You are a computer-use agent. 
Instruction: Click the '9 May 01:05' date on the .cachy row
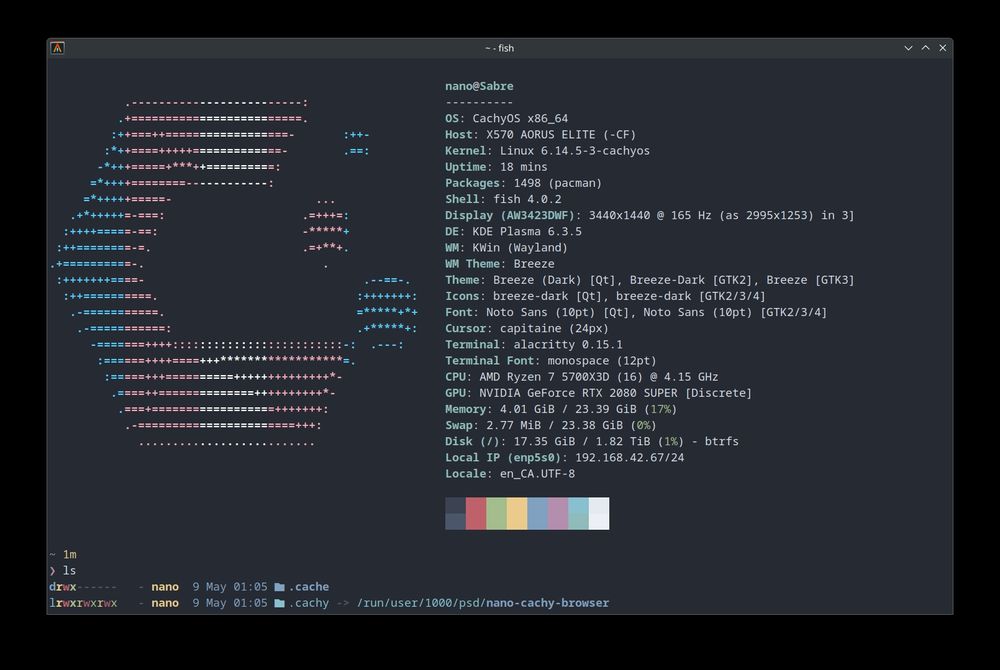230,603
